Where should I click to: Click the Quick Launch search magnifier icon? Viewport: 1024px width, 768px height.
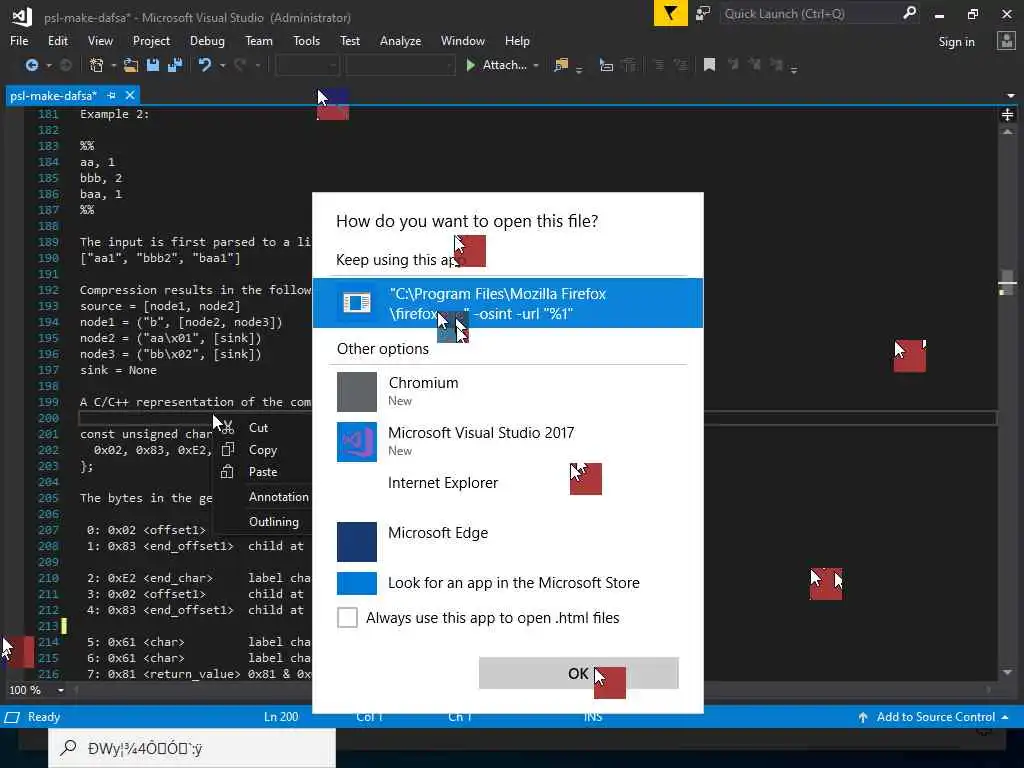point(910,13)
